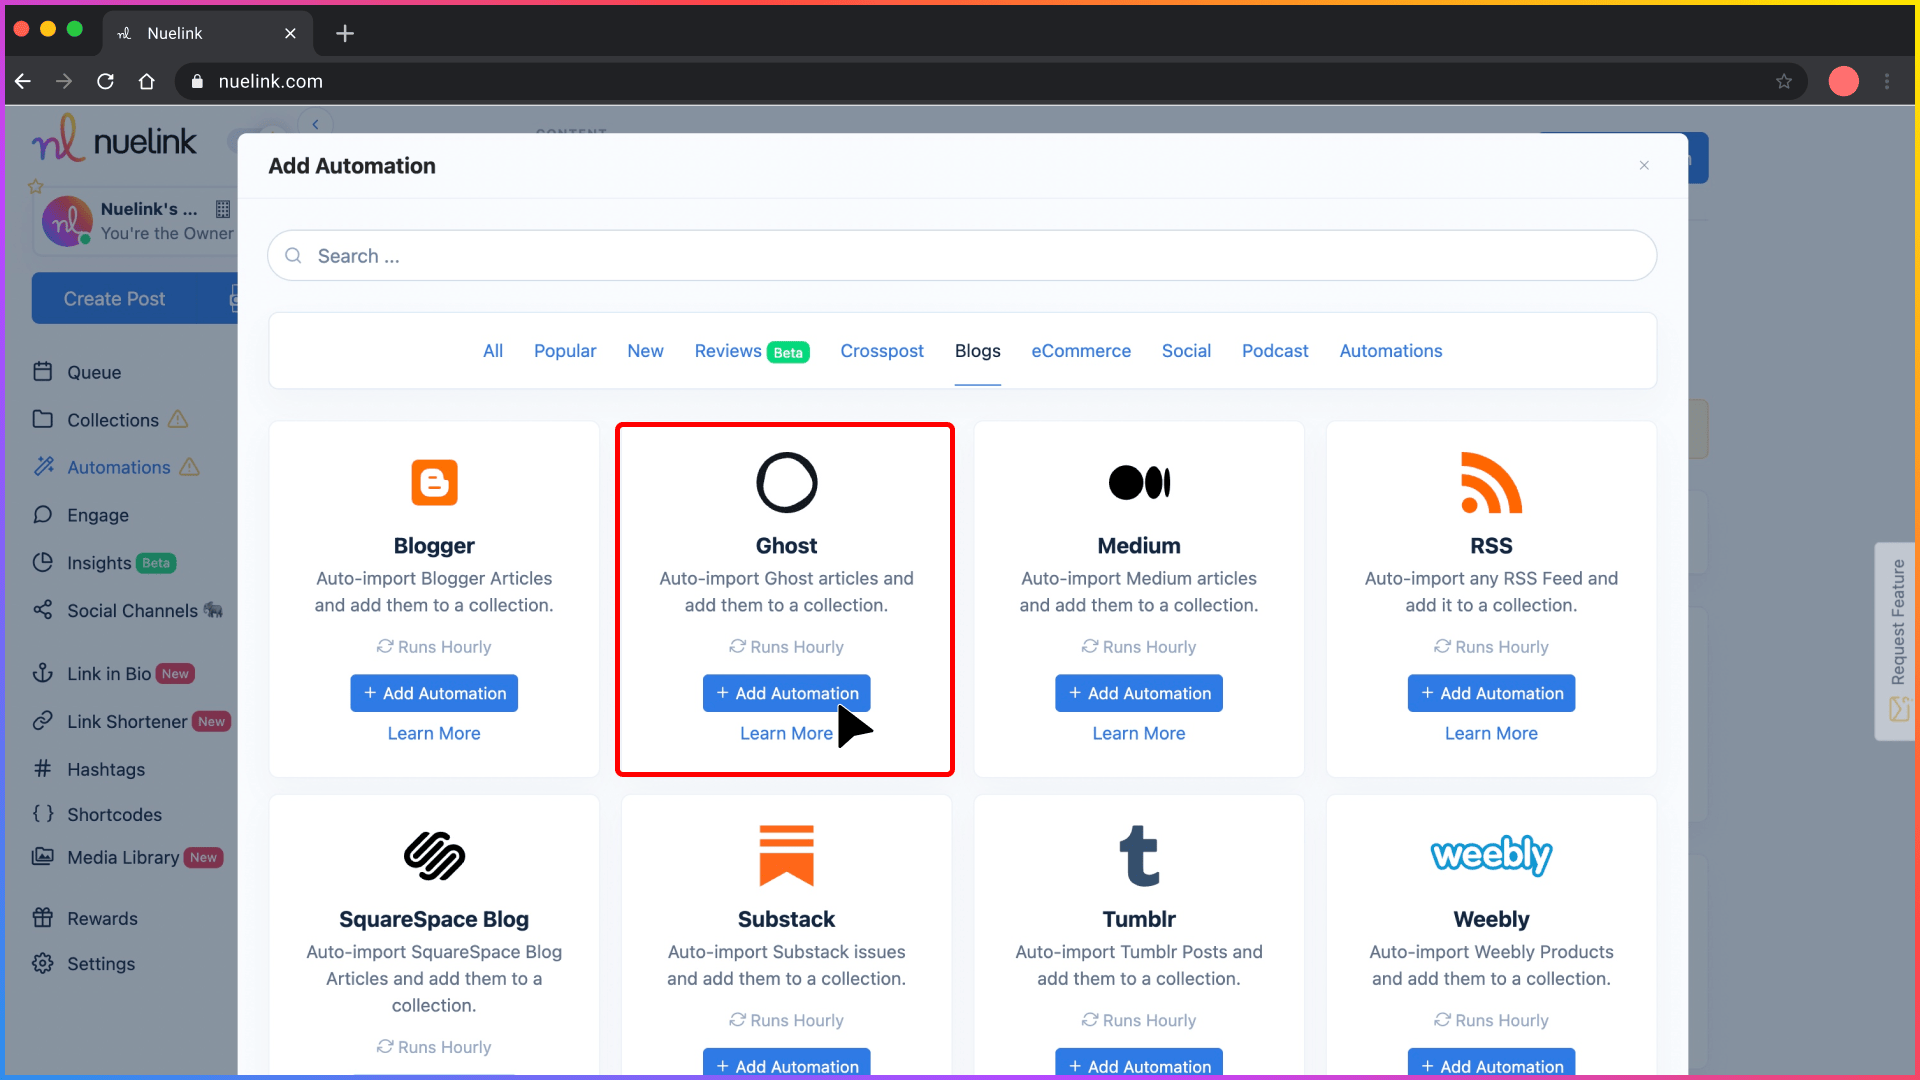Add the Medium automation
This screenshot has width=1920, height=1080.
pos(1139,693)
